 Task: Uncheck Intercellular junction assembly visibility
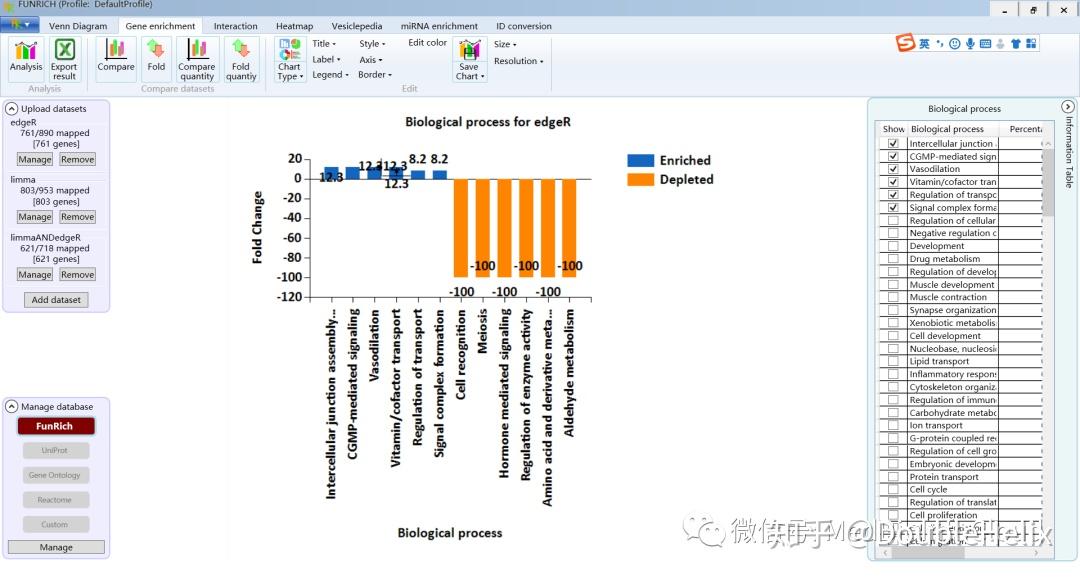892,143
